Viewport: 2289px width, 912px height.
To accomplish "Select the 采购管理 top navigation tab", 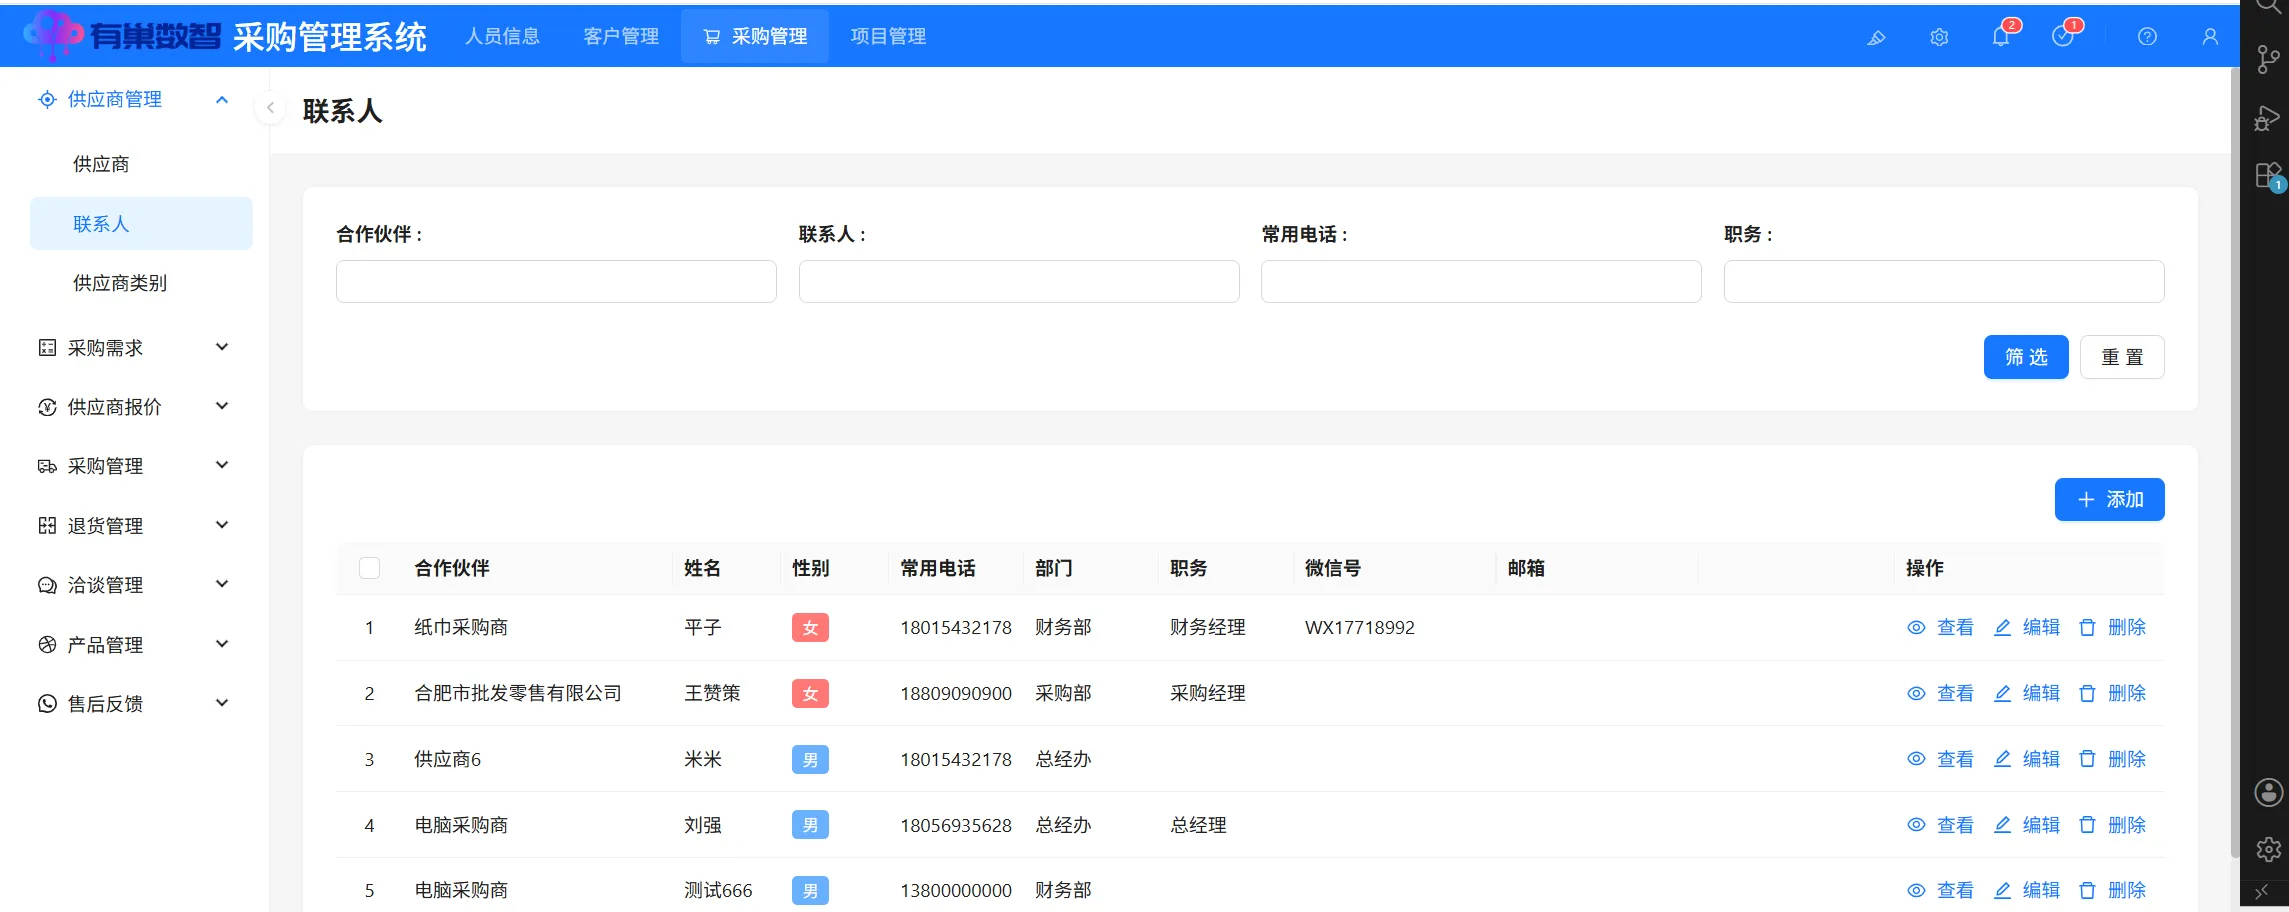I will [755, 36].
